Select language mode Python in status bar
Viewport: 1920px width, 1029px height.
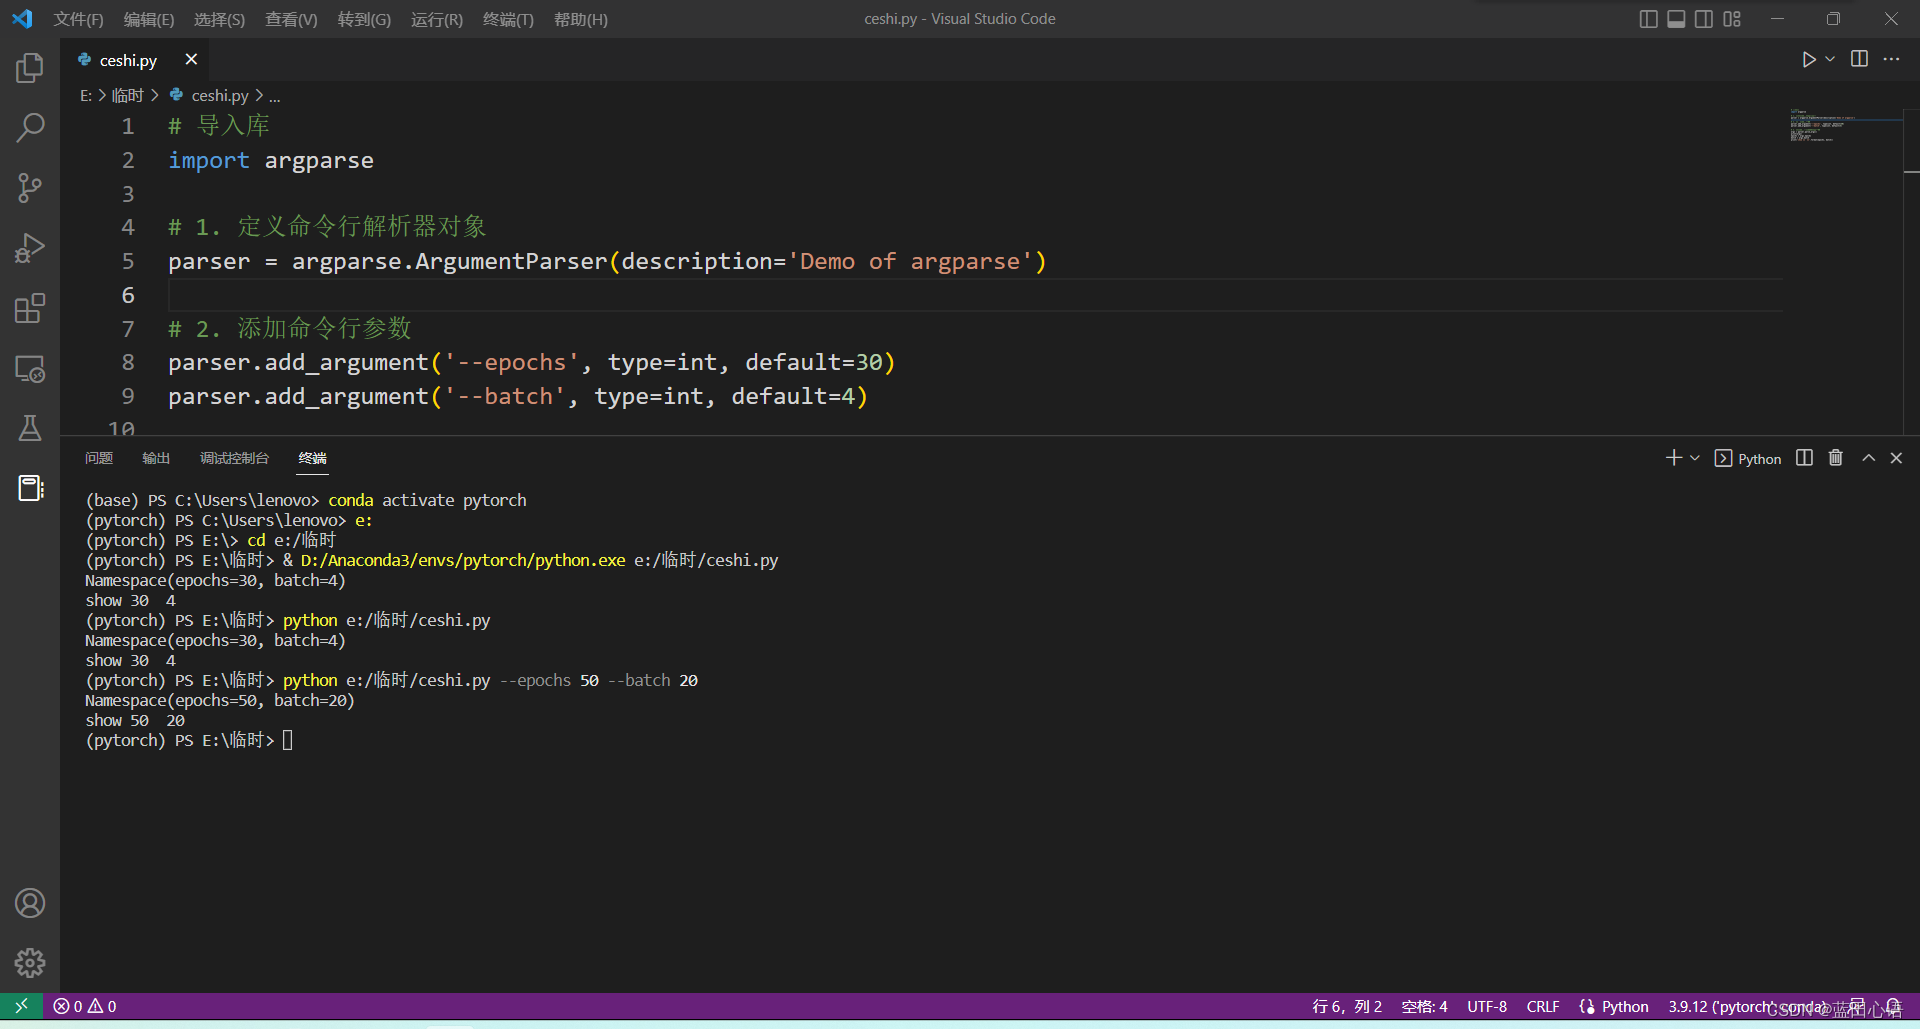pyautogui.click(x=1625, y=1007)
